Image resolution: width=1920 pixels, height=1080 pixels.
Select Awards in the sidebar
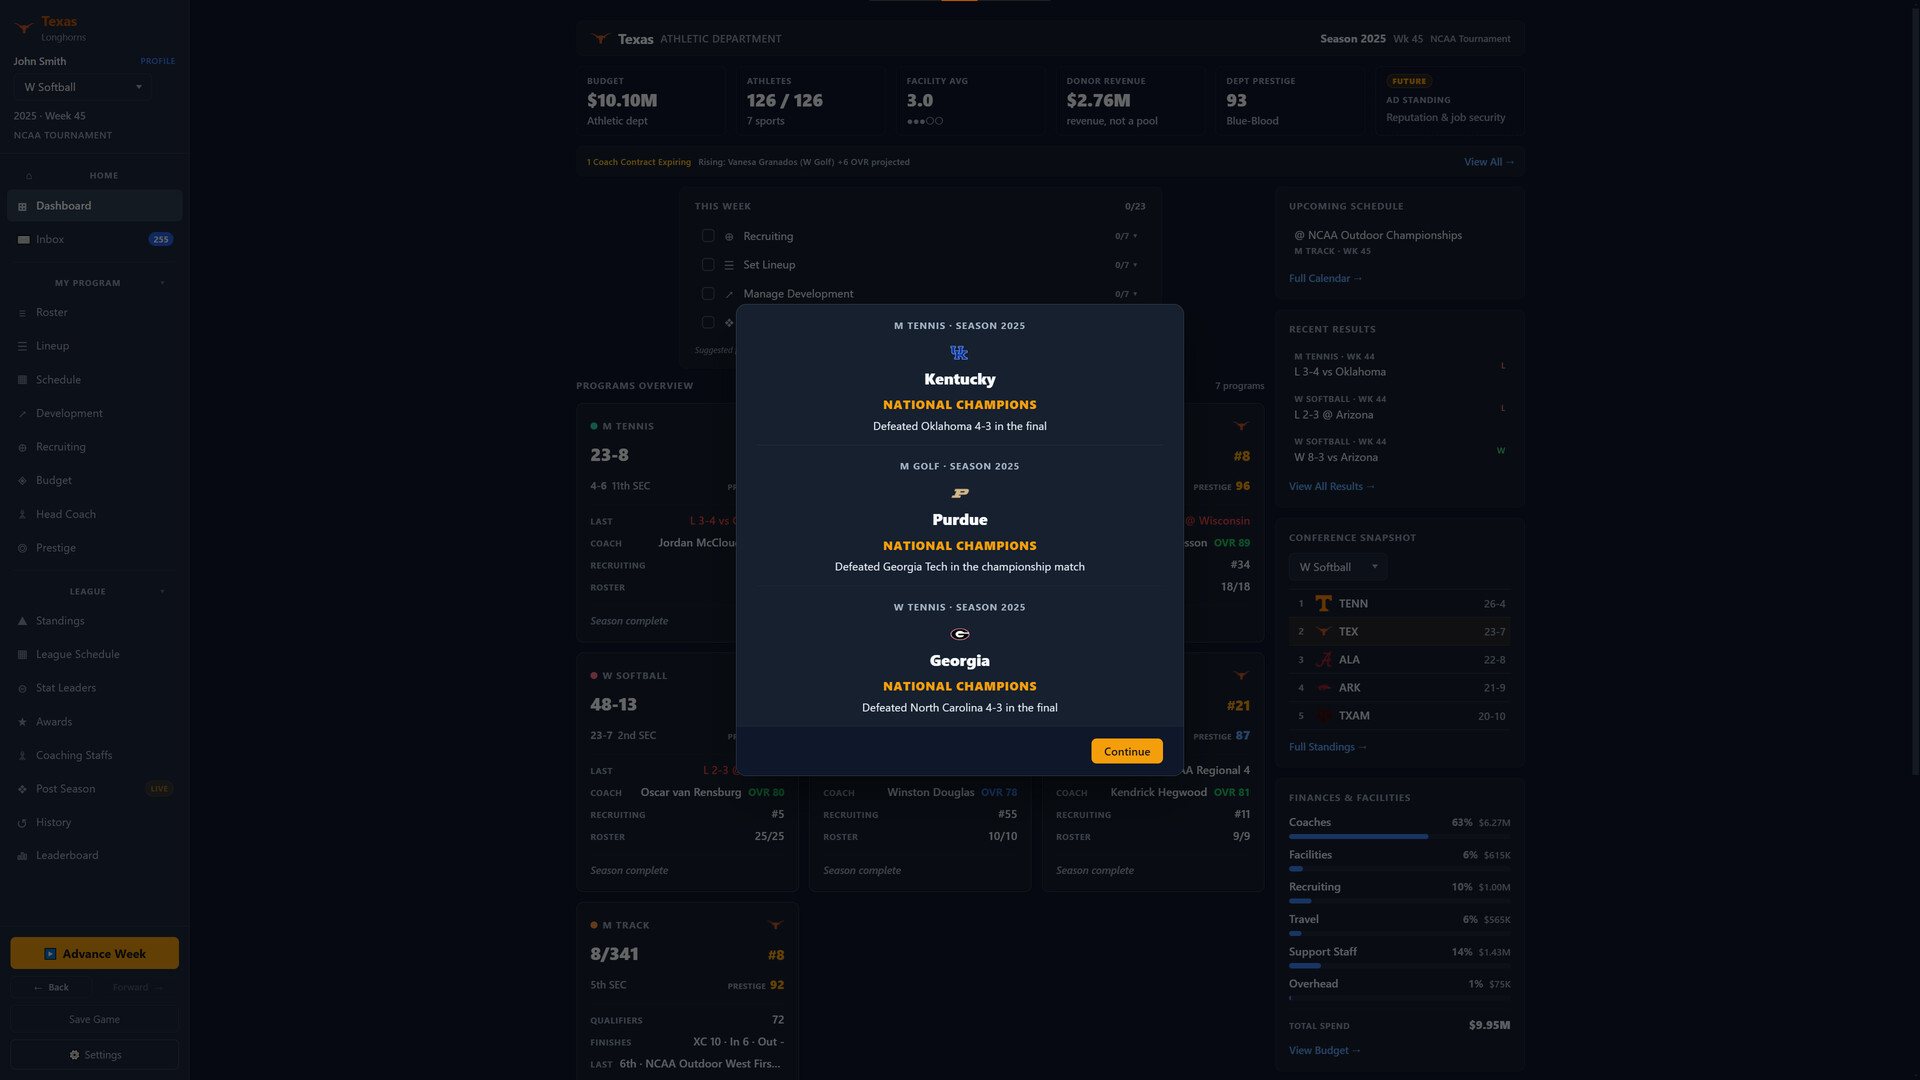tap(94, 722)
